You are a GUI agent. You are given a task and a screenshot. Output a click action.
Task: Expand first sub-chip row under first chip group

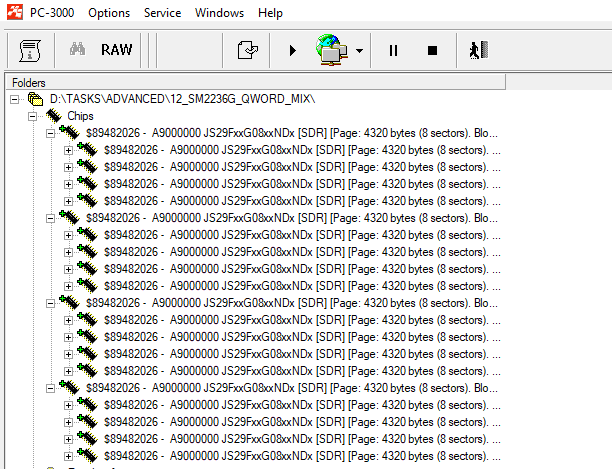(68, 150)
